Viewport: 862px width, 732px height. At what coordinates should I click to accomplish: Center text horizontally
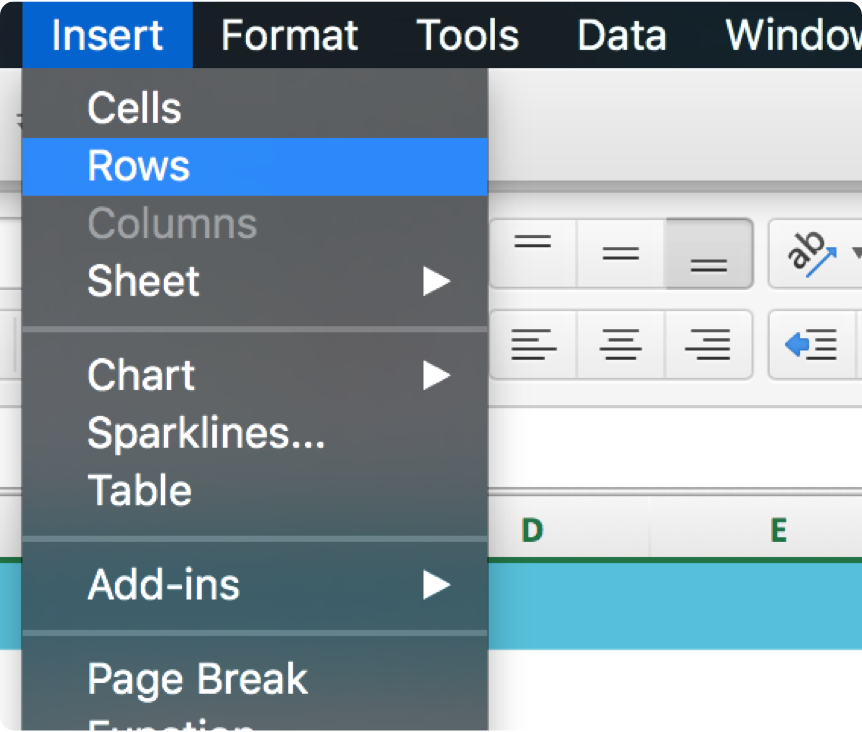(620, 345)
